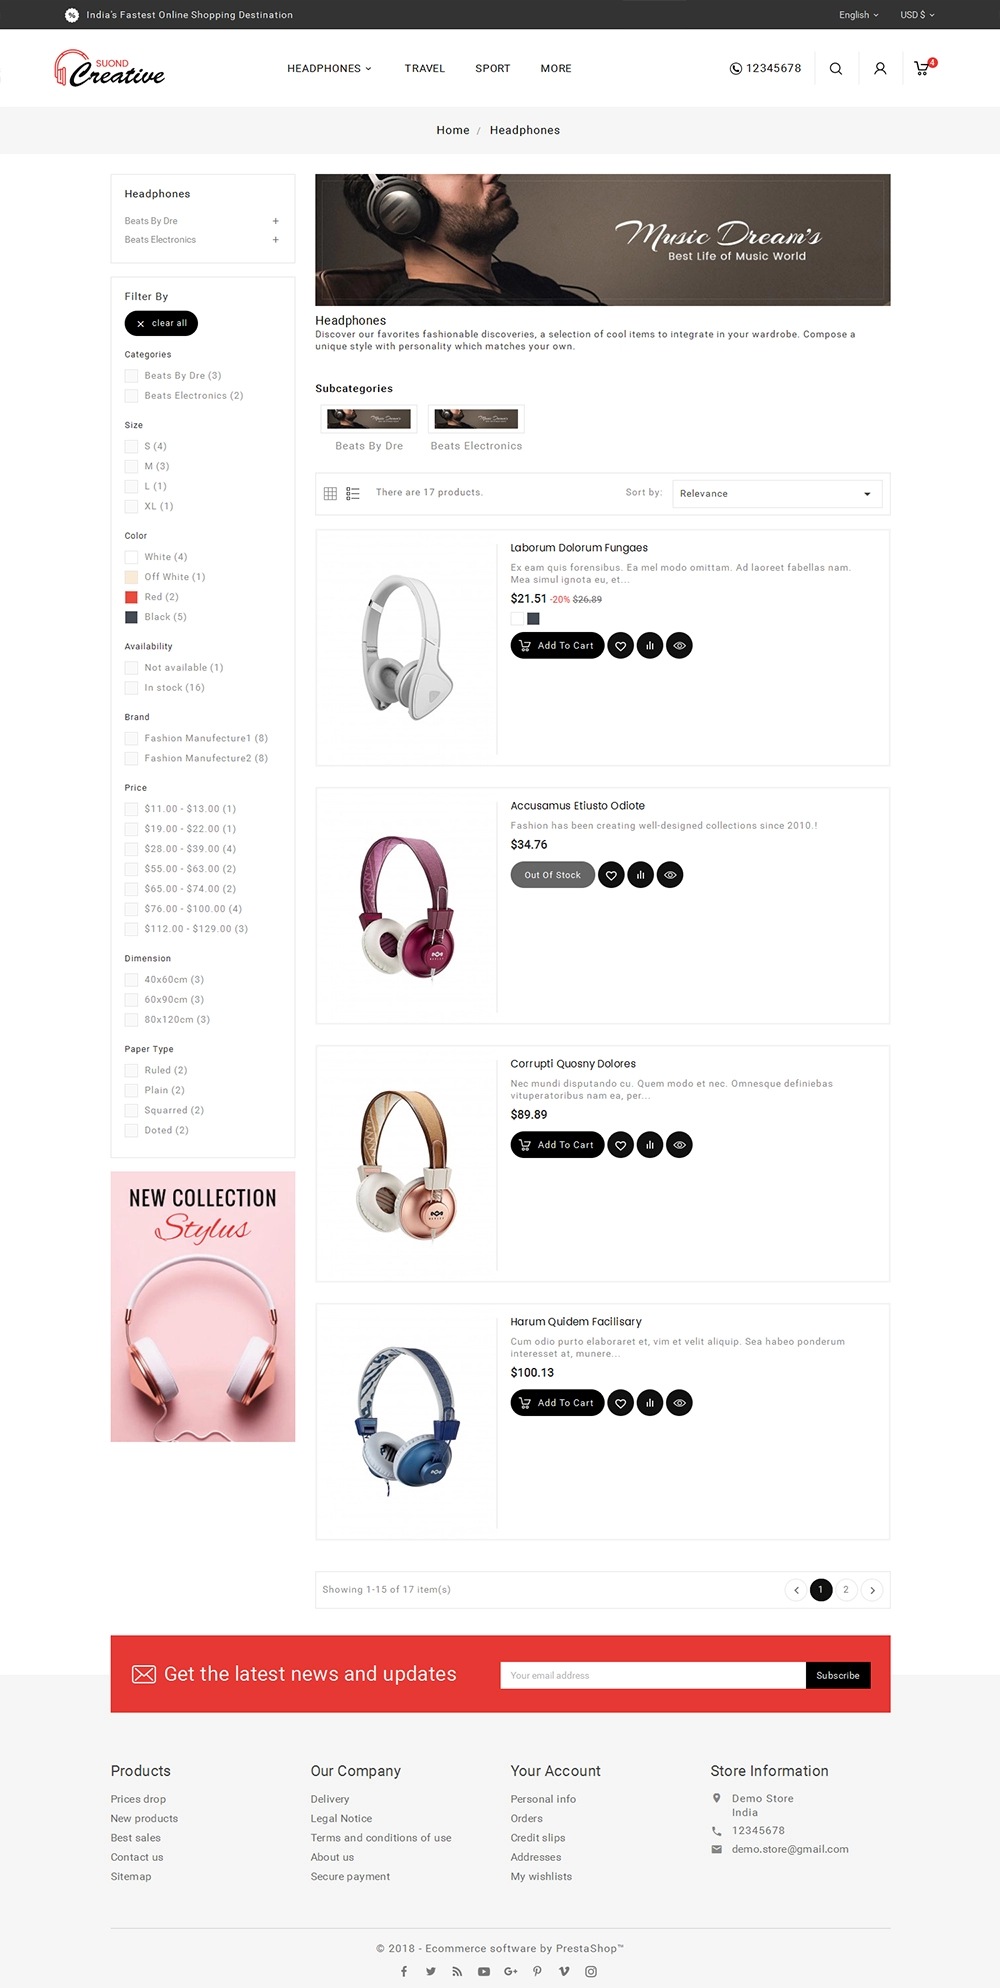
Task: Add Laborum Dolorum Fungaes to wishlist
Action: point(621,646)
